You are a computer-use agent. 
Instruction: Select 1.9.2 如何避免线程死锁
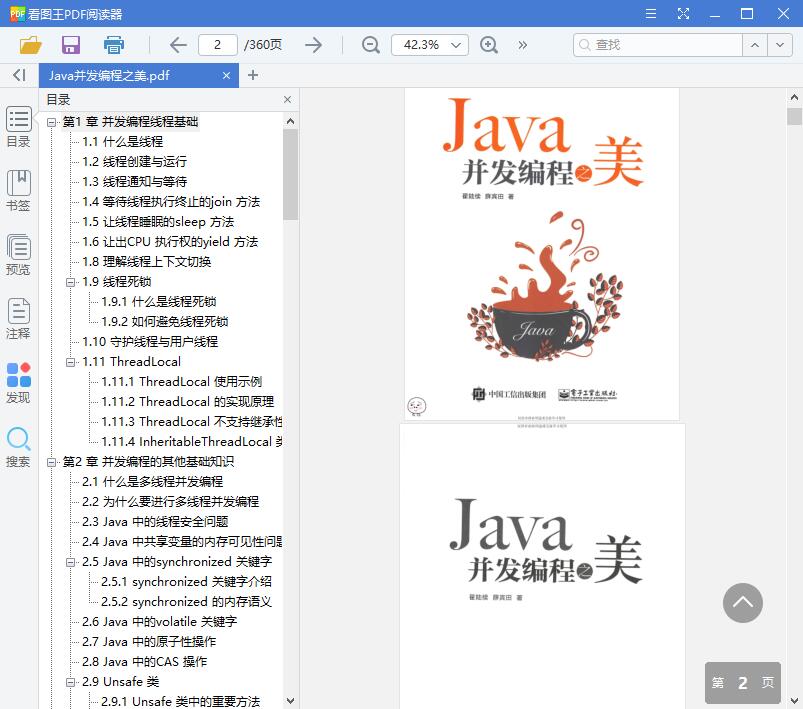(165, 321)
